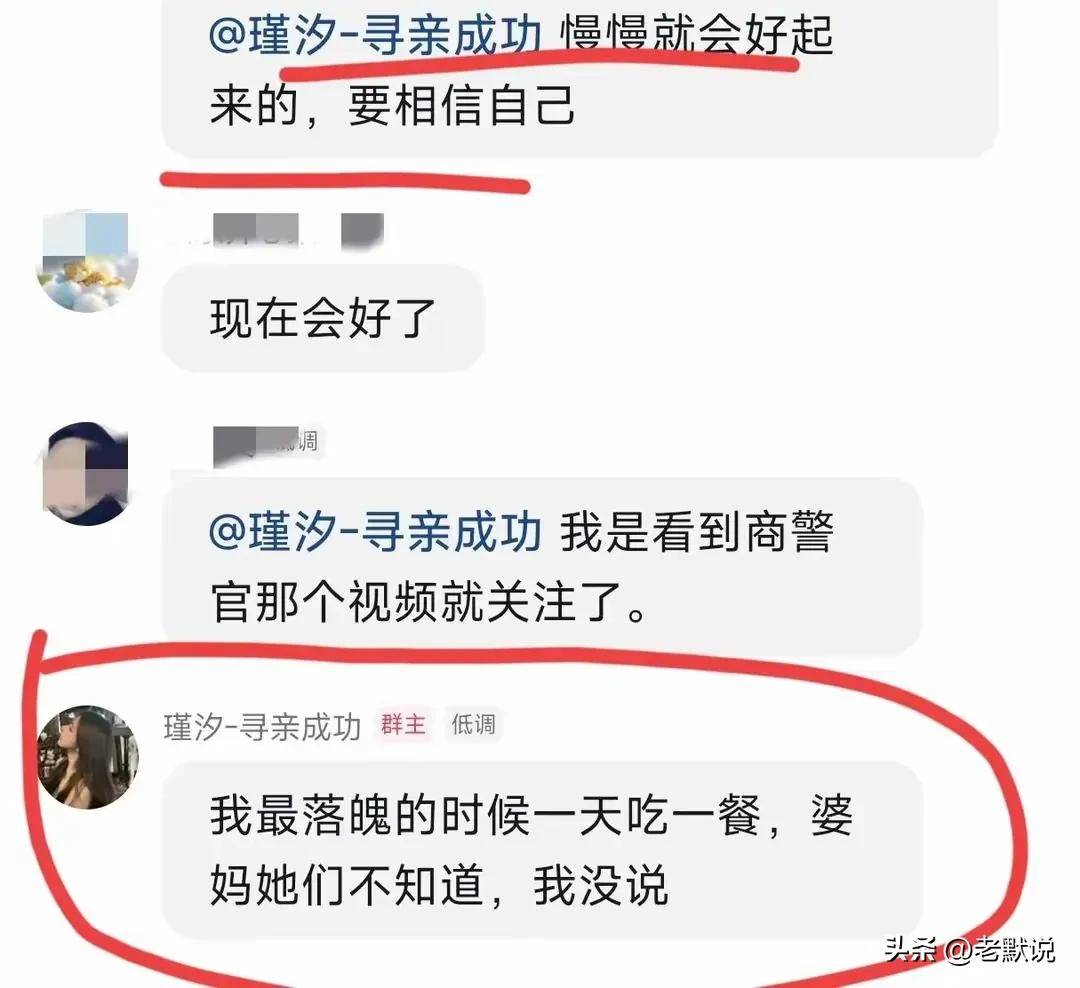Click the 低调 tag beside 群主
Screen dimensions: 1080x988
coord(473,725)
